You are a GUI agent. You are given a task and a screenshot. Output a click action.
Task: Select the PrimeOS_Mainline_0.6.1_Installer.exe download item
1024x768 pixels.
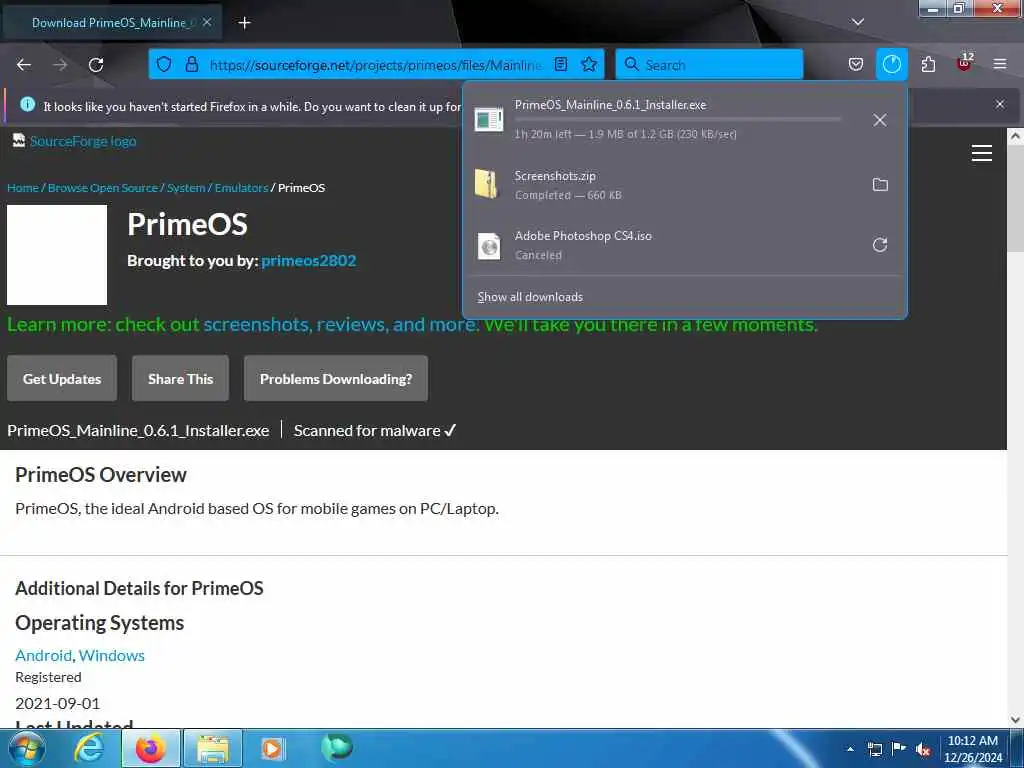coord(684,120)
